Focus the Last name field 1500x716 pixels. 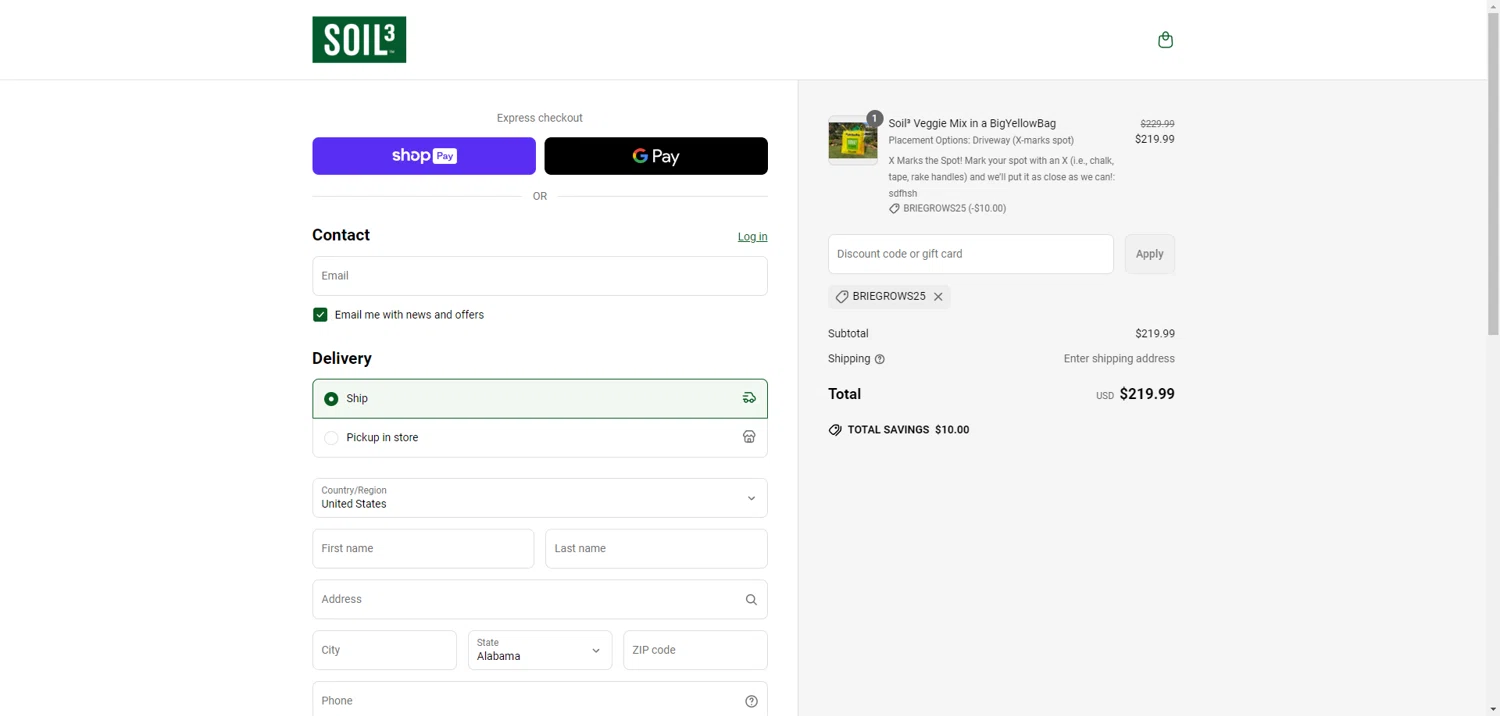point(656,549)
